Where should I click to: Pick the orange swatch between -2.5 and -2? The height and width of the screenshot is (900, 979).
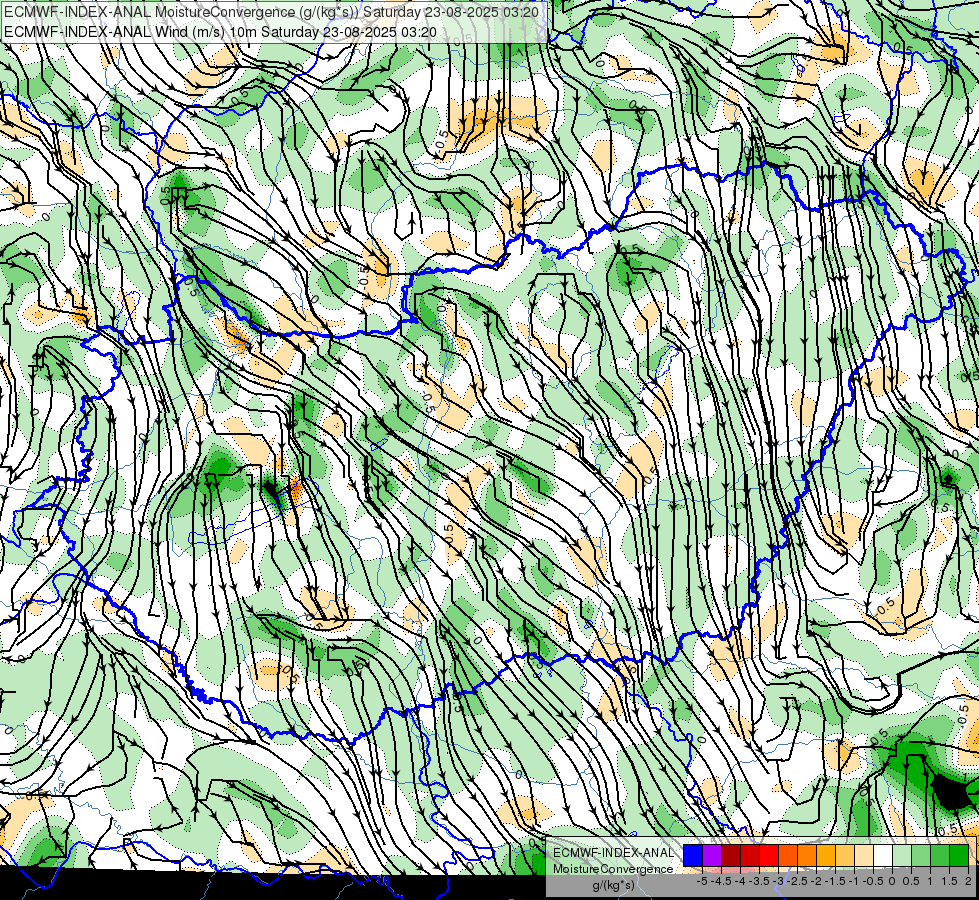[807, 856]
